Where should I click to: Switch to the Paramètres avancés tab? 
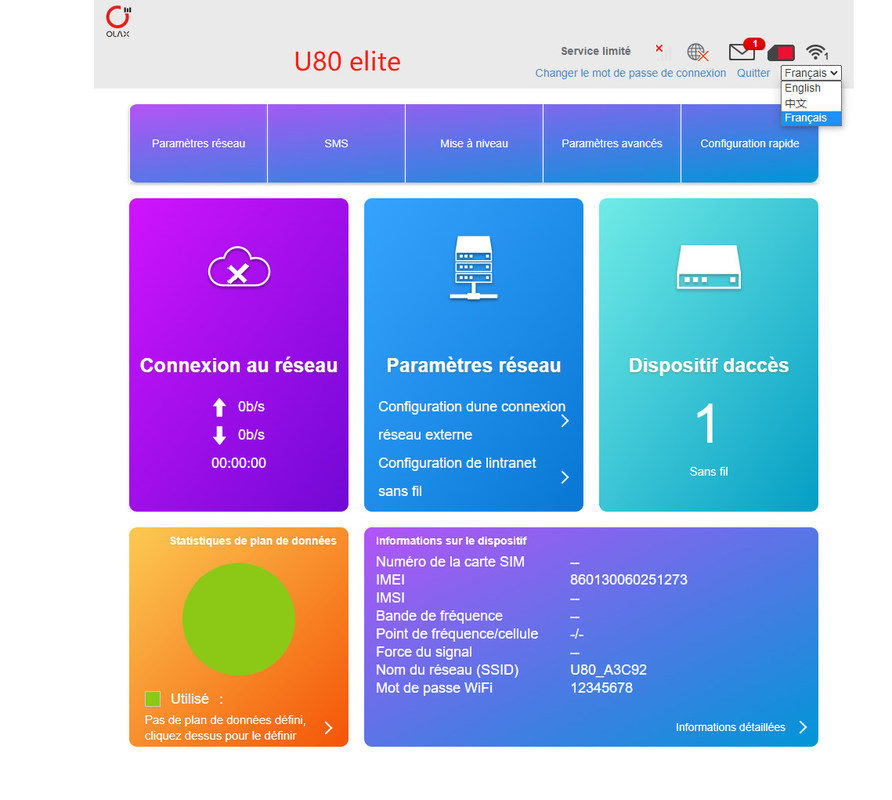pyautogui.click(x=612, y=144)
